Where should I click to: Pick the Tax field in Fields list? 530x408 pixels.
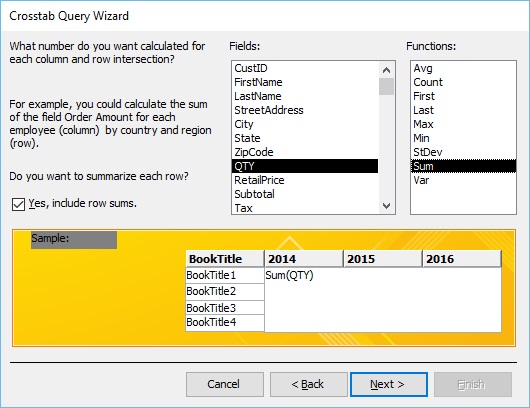point(305,208)
